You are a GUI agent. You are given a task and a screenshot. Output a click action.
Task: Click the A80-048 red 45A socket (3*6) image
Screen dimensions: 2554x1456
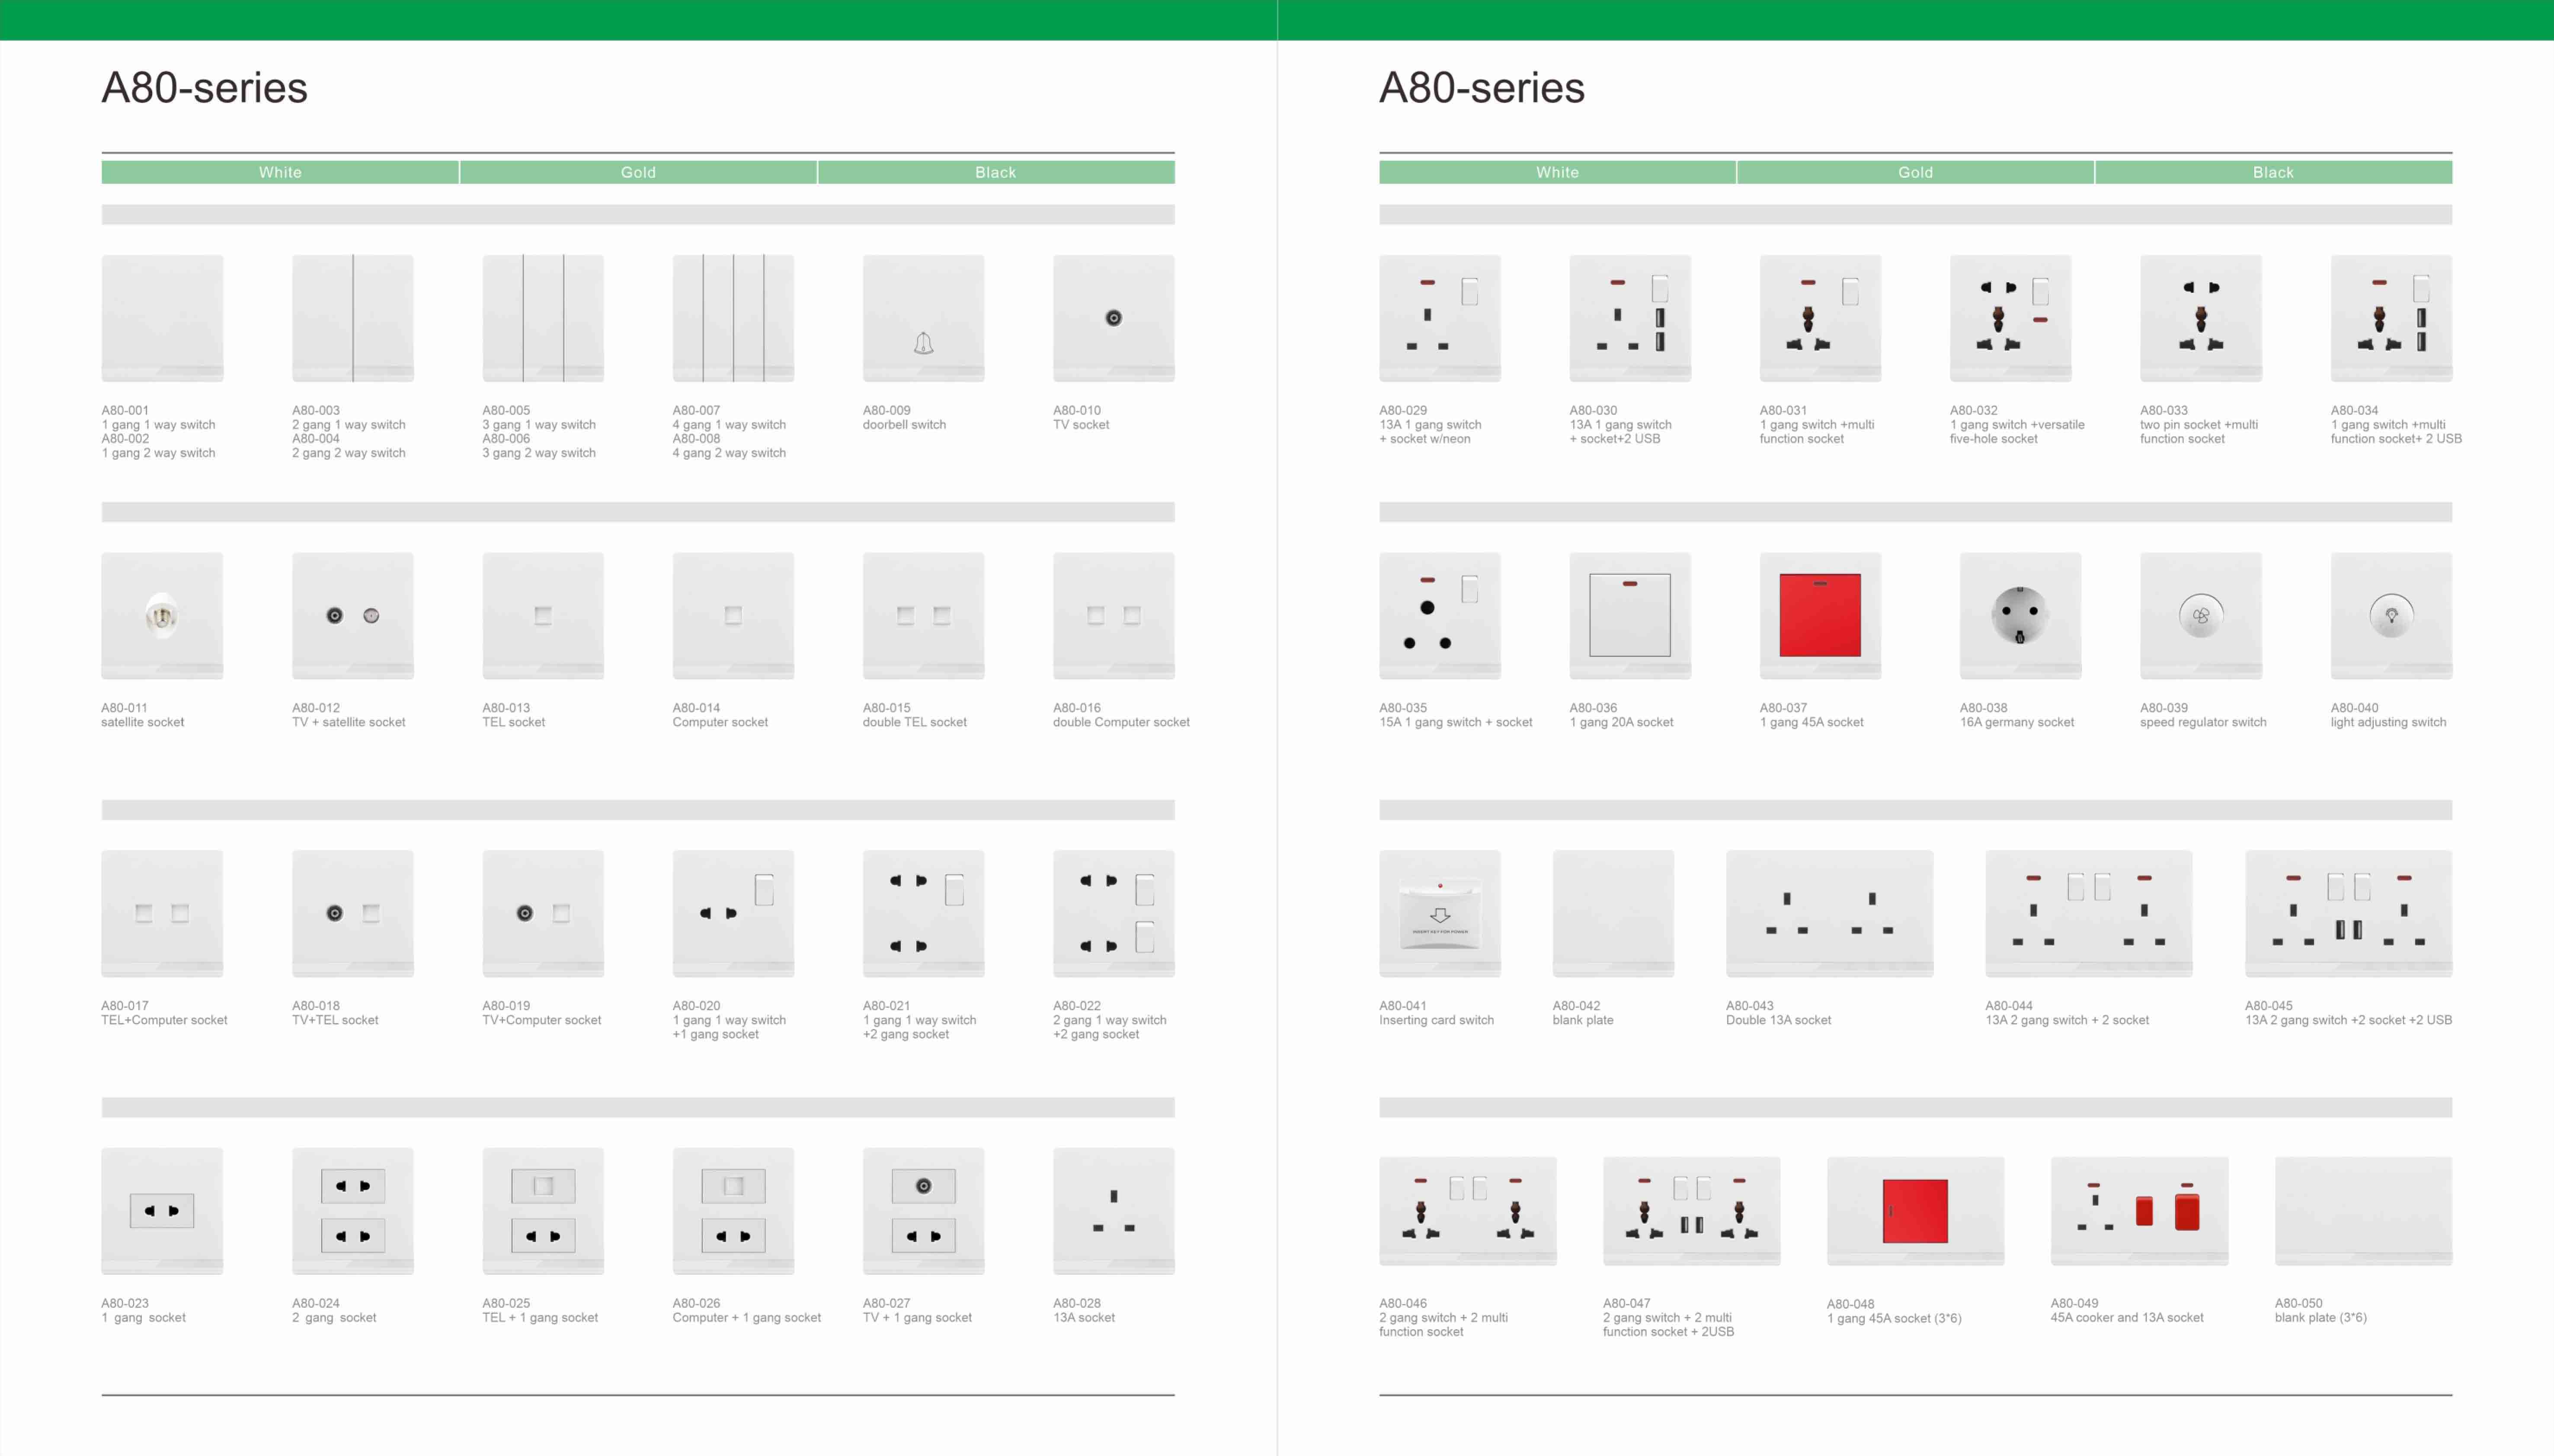click(x=1916, y=1211)
